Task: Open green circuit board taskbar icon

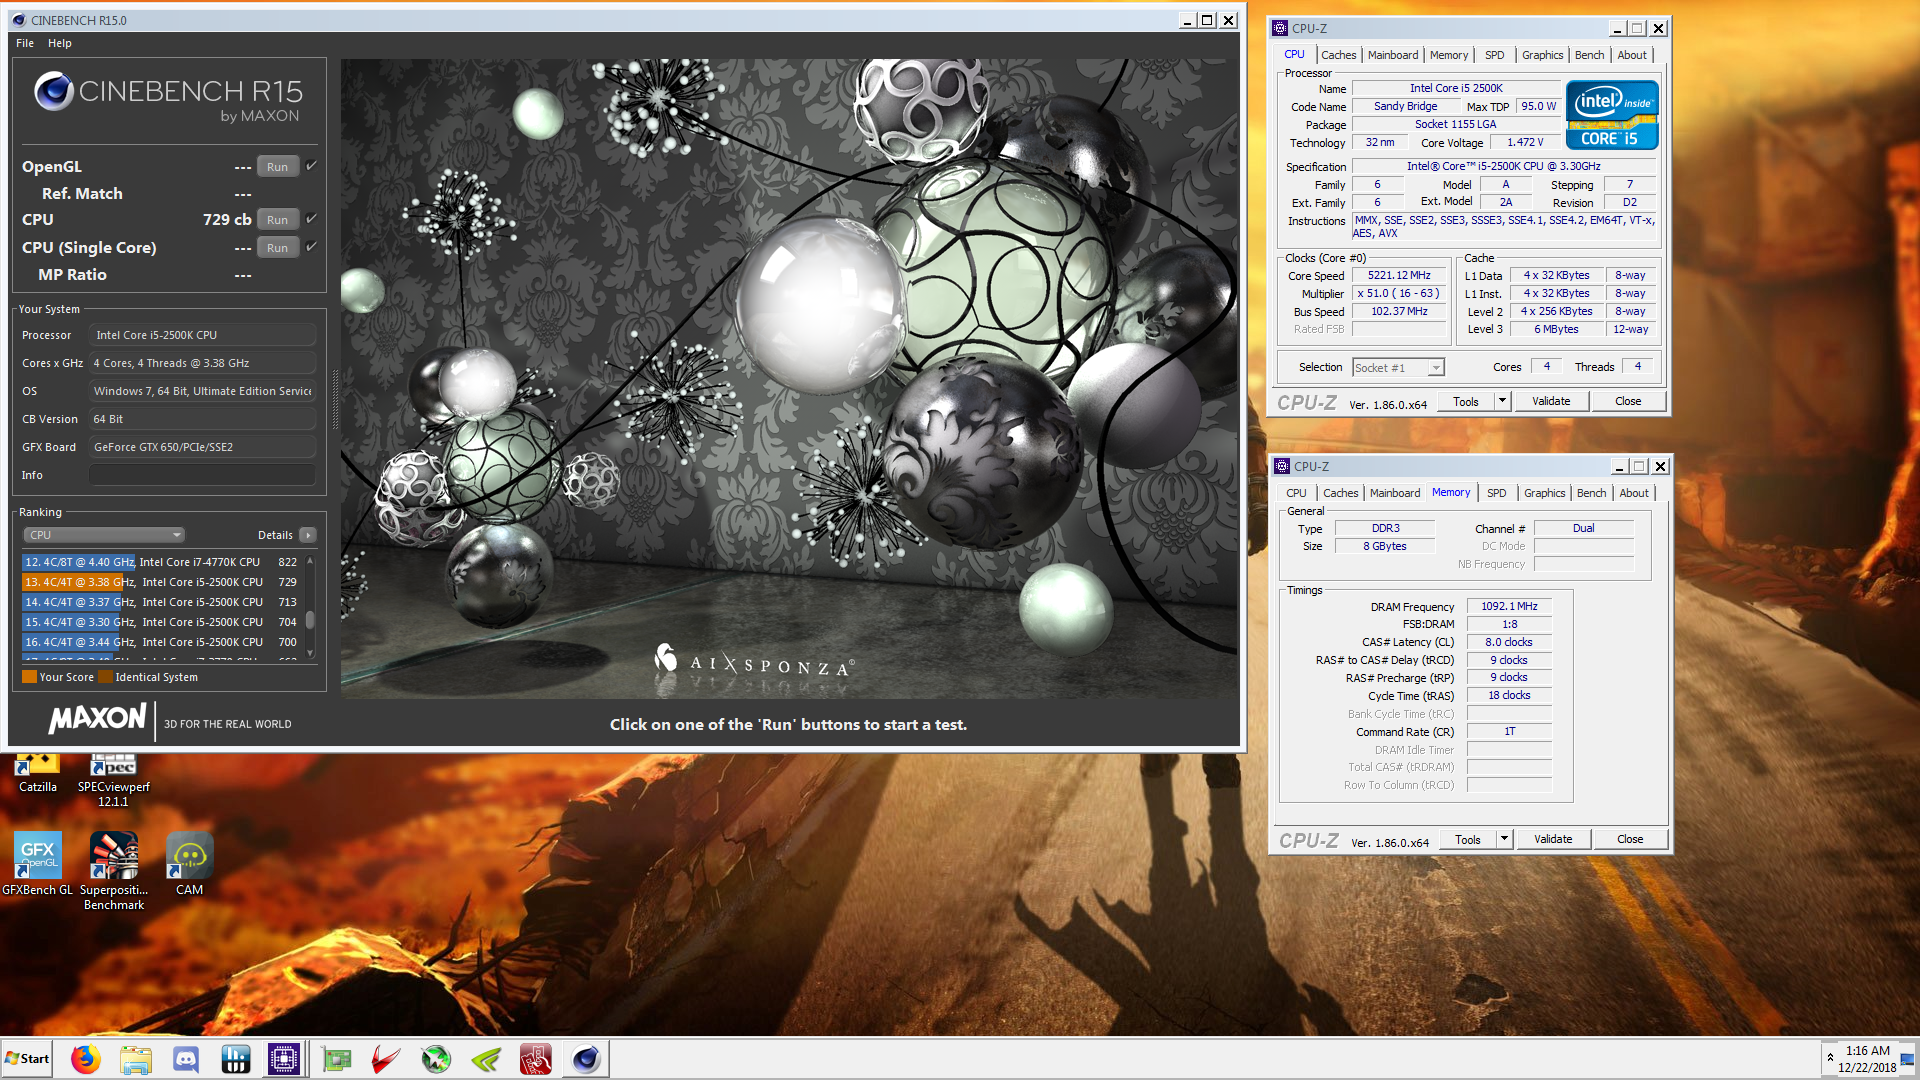Action: click(336, 1059)
